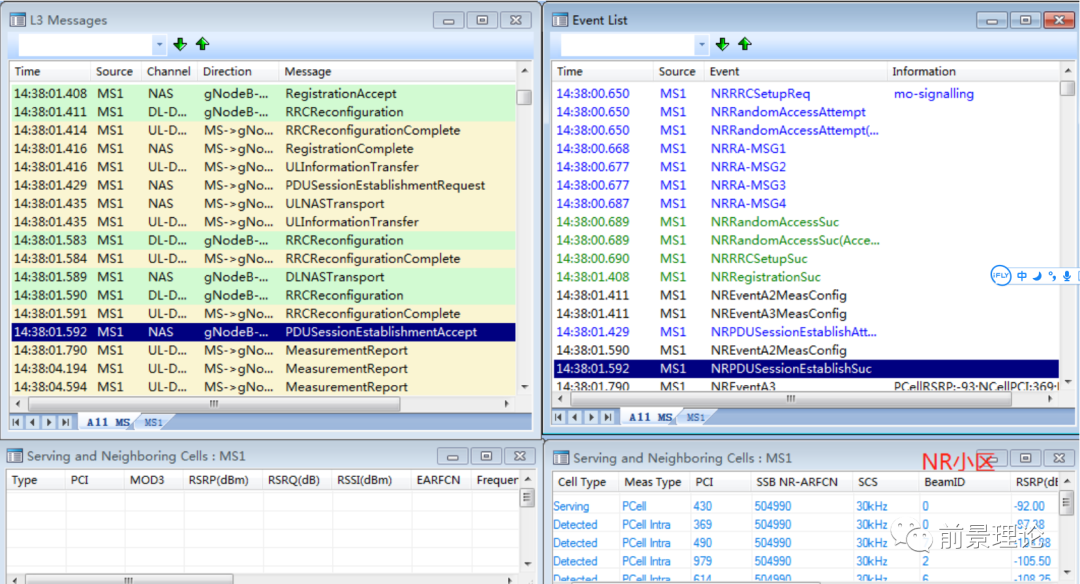Select RegistrationComplete message row

coord(263,149)
